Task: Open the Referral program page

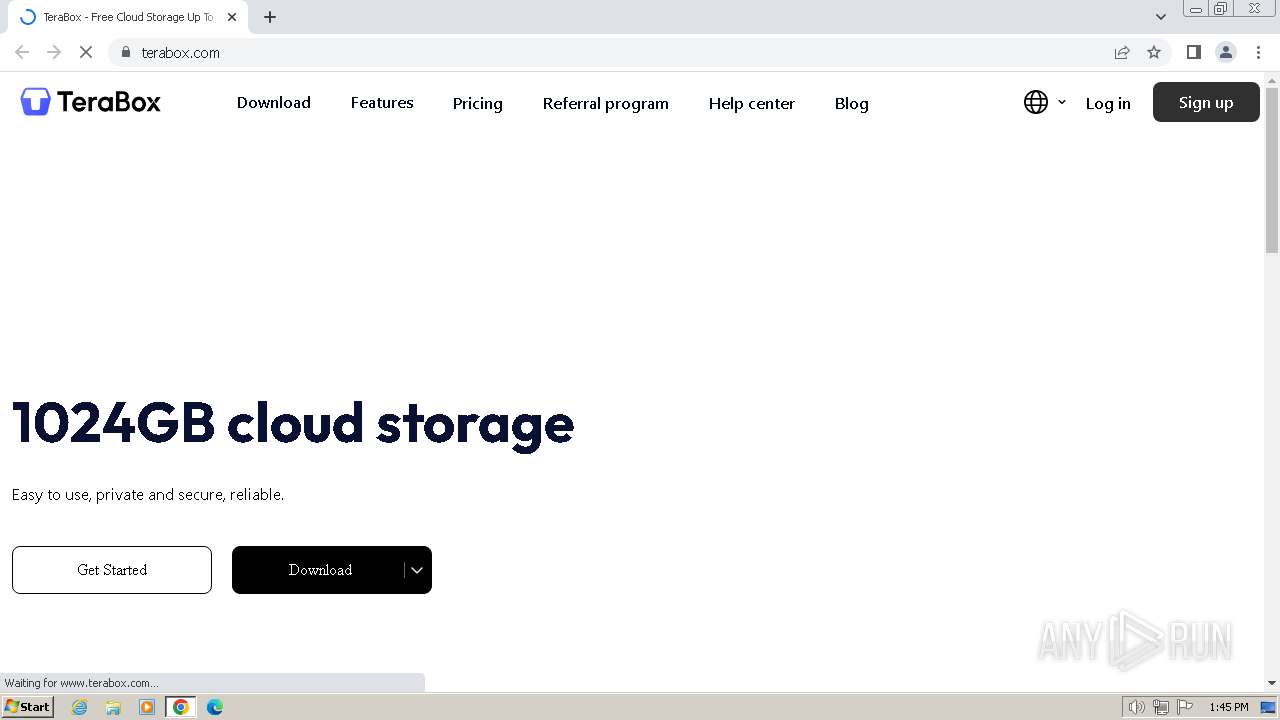Action: coord(606,103)
